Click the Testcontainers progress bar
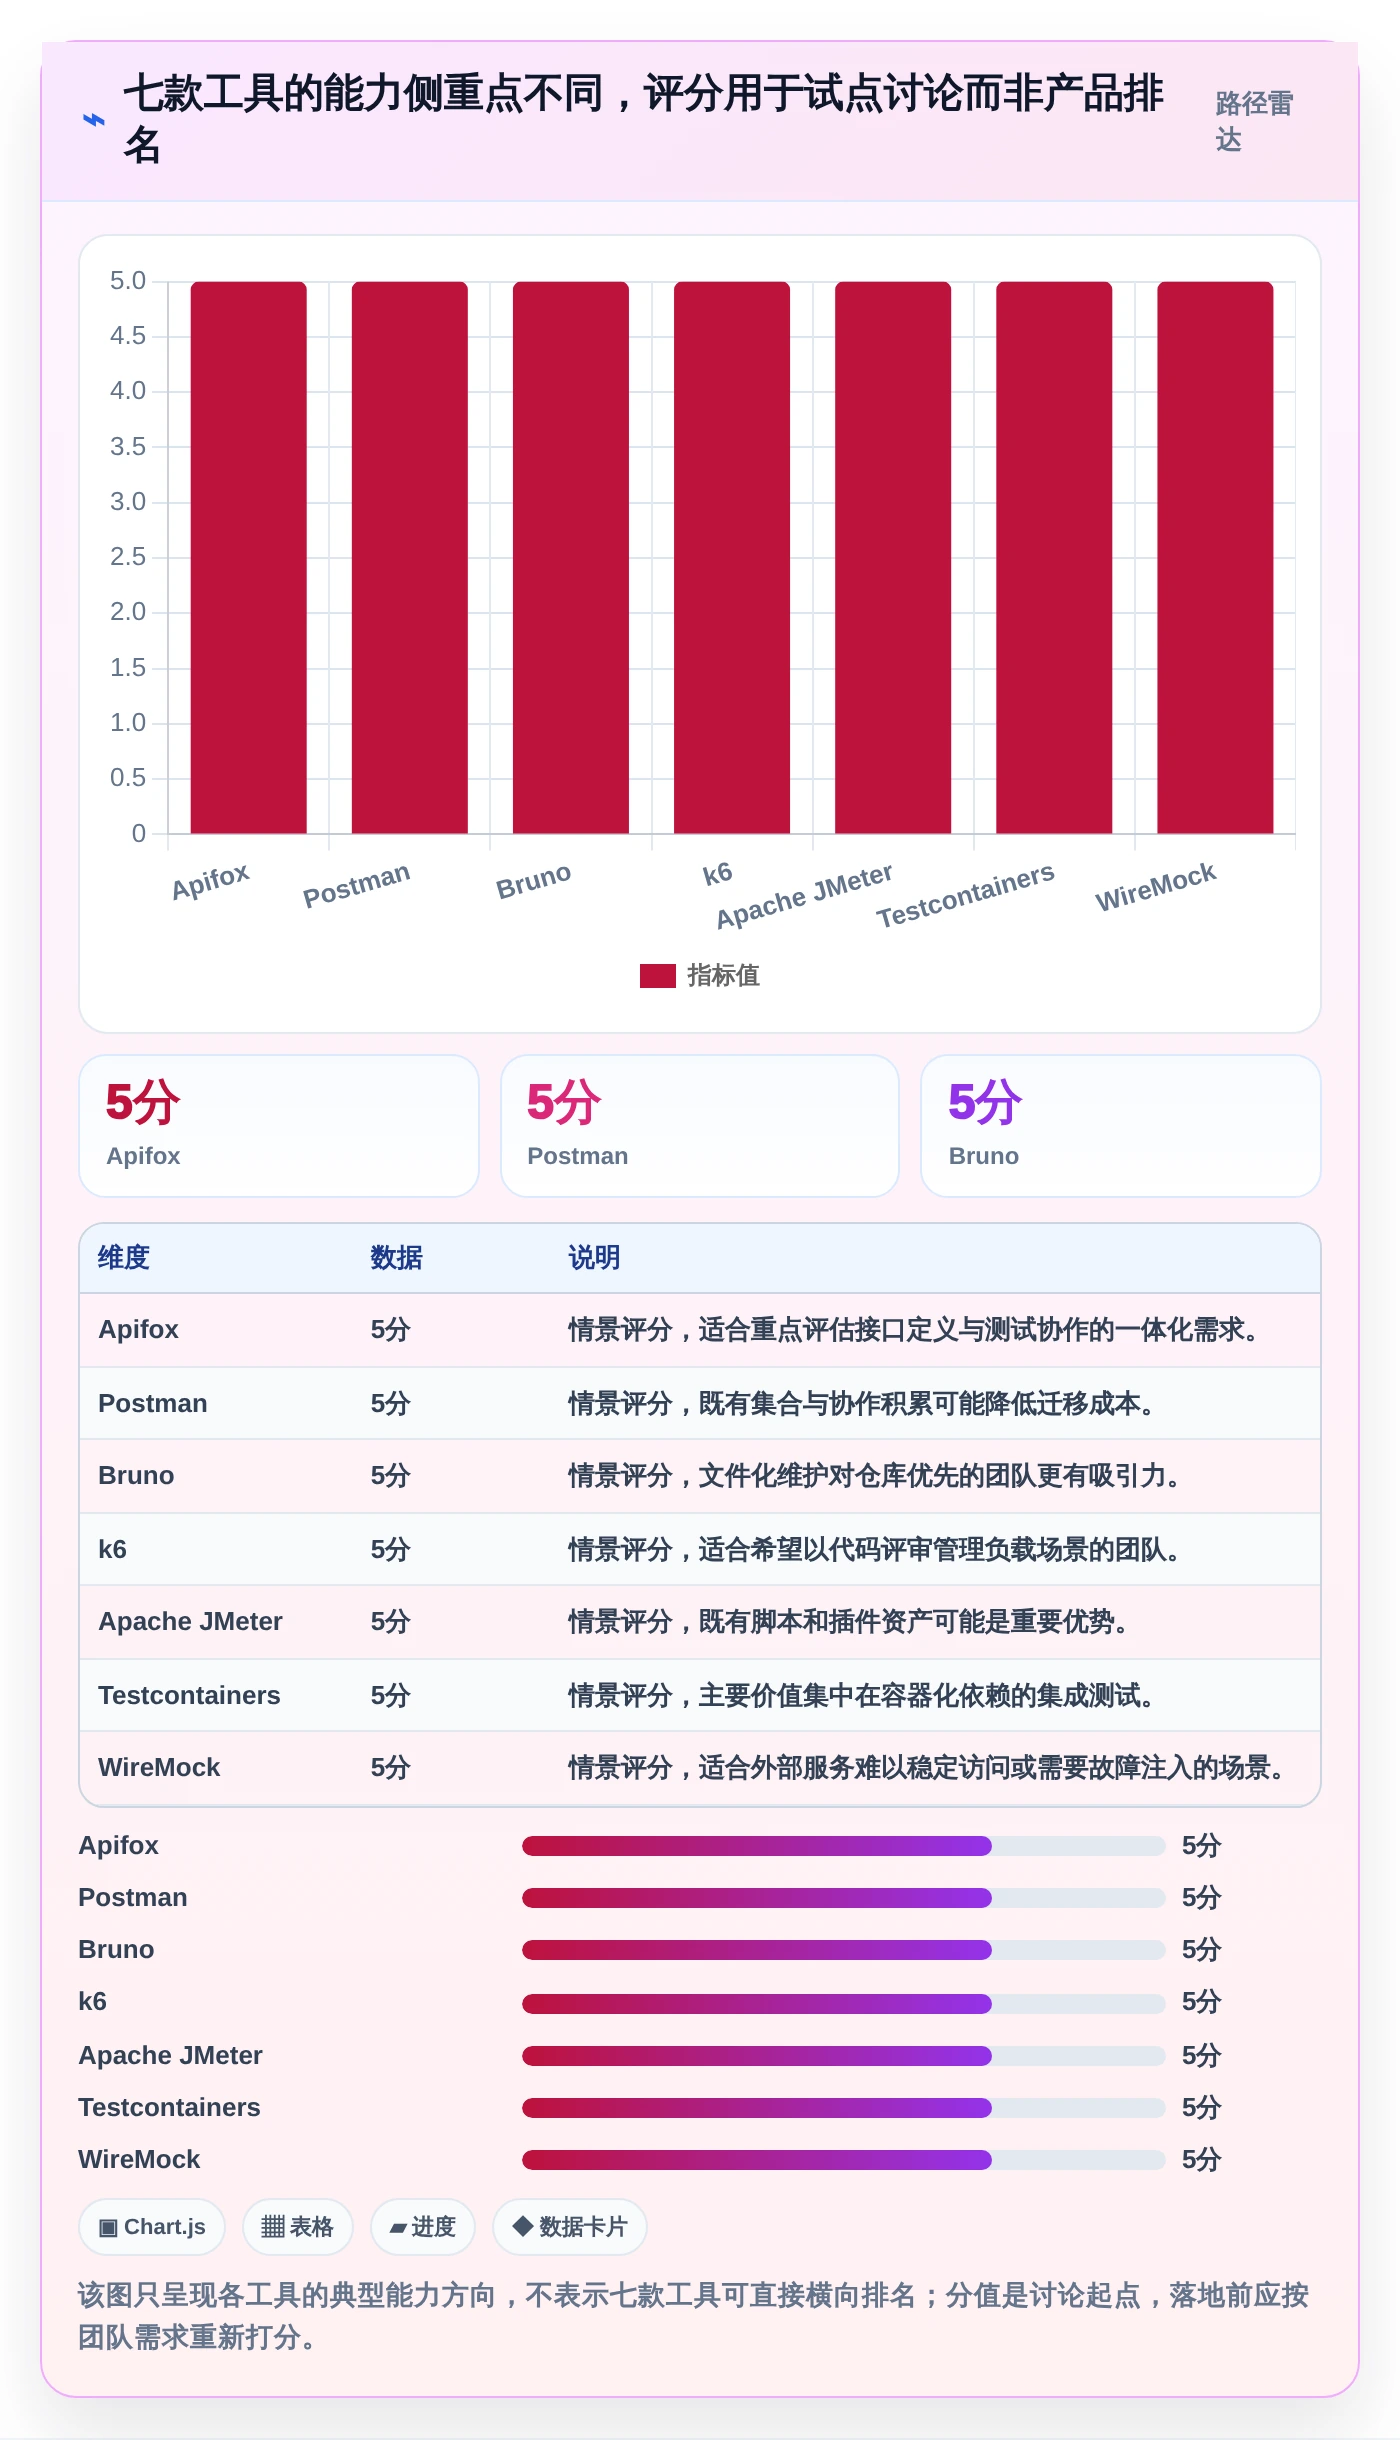Image resolution: width=1400 pixels, height=2440 pixels. point(843,2108)
